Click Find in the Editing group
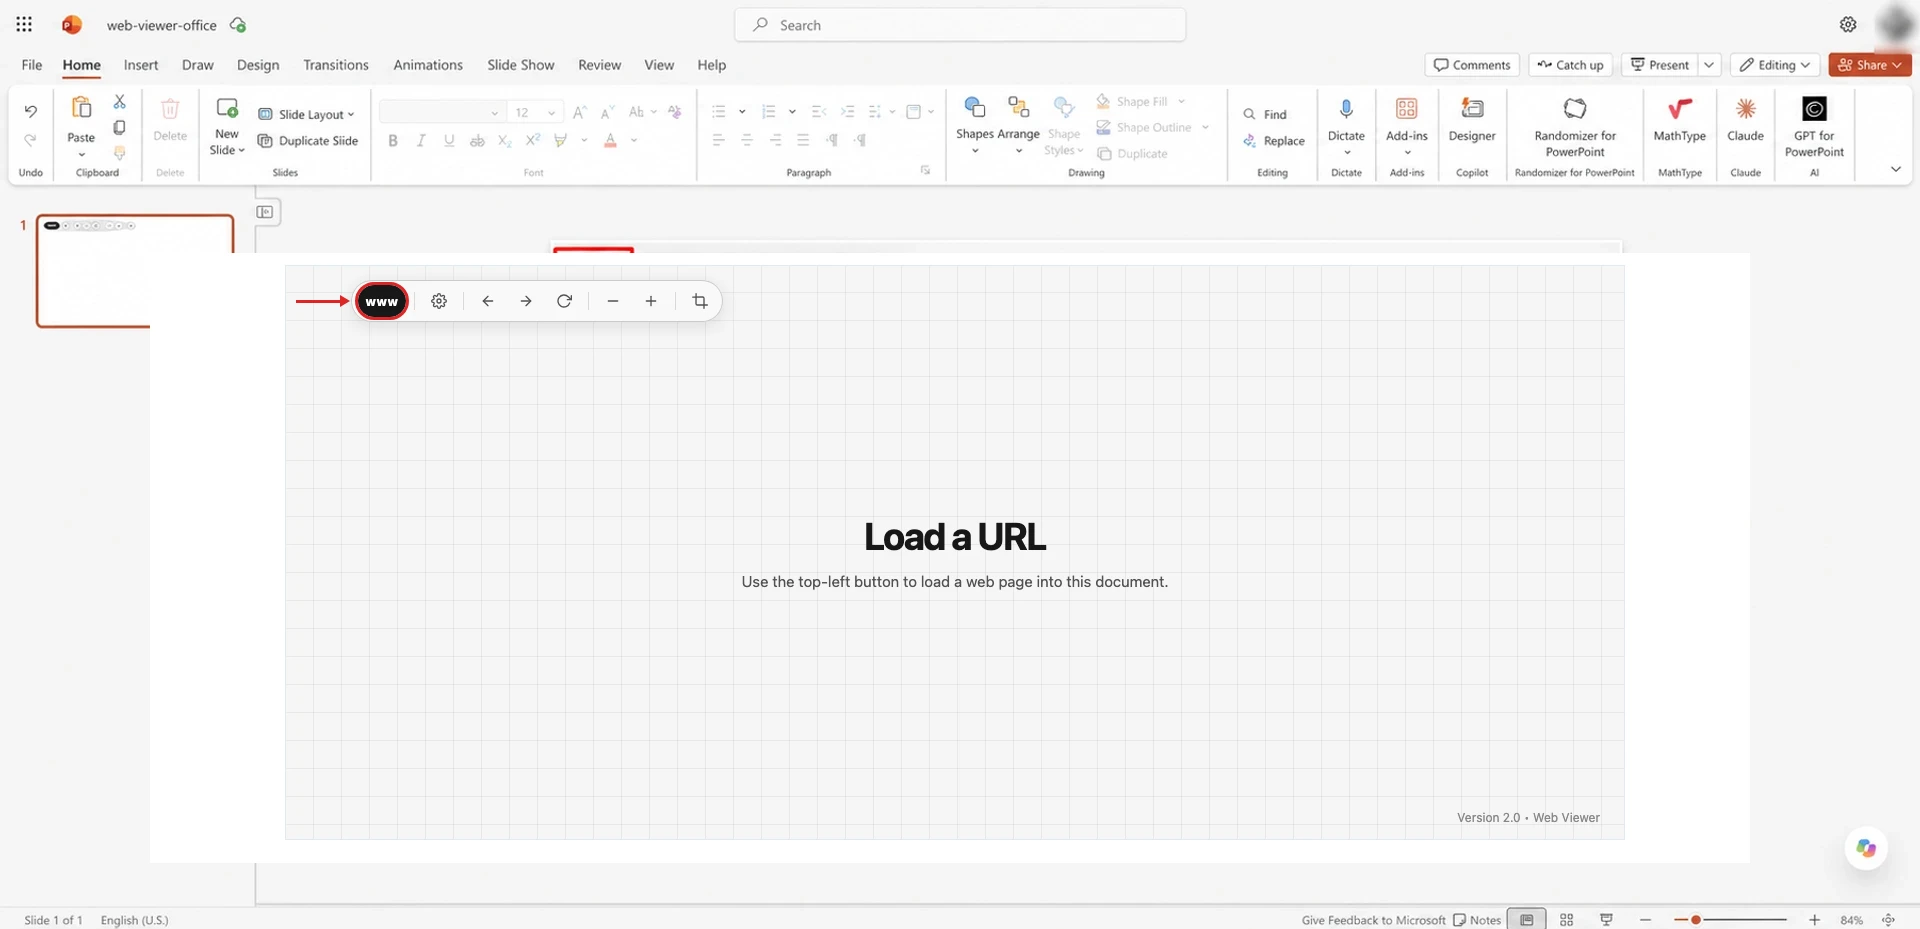 click(1265, 114)
